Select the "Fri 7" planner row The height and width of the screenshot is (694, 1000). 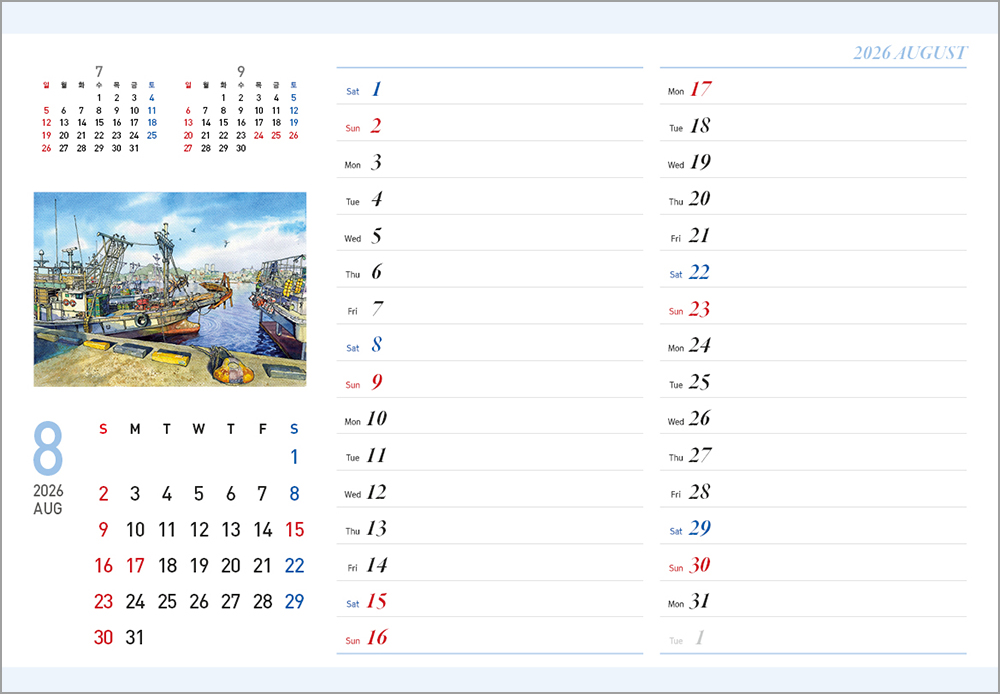[489, 306]
